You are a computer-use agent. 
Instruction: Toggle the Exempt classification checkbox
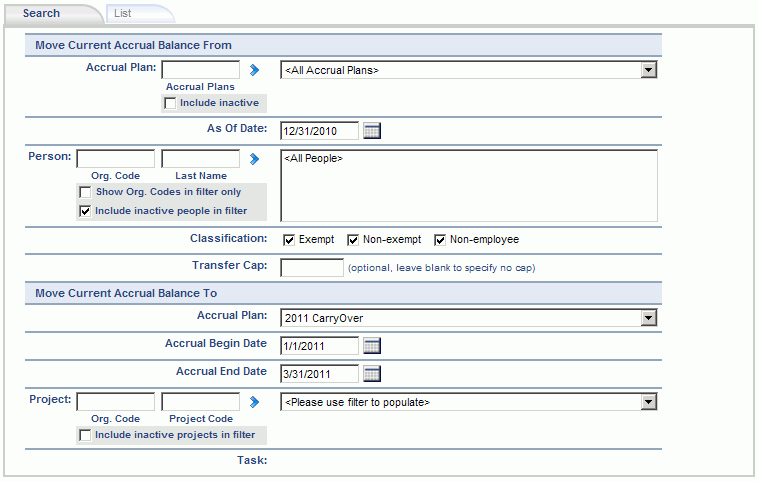pos(289,240)
